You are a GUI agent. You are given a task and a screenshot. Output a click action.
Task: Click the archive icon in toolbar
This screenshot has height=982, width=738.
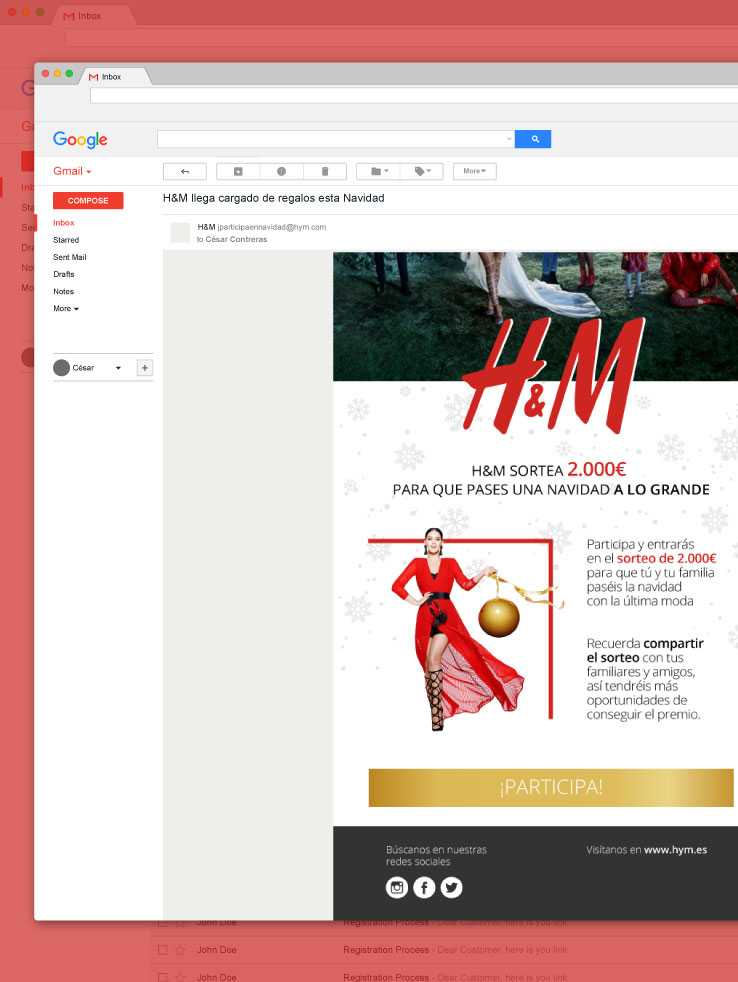[238, 171]
